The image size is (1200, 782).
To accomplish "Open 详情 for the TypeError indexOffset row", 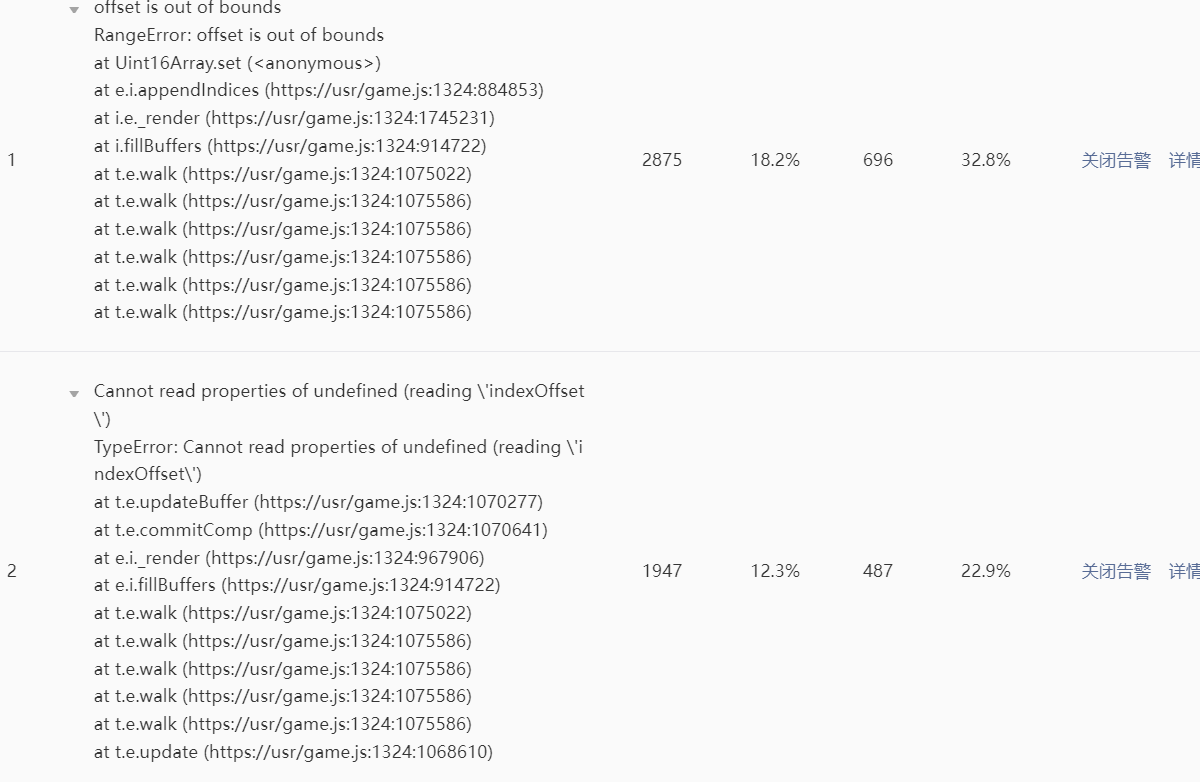I will point(1184,571).
